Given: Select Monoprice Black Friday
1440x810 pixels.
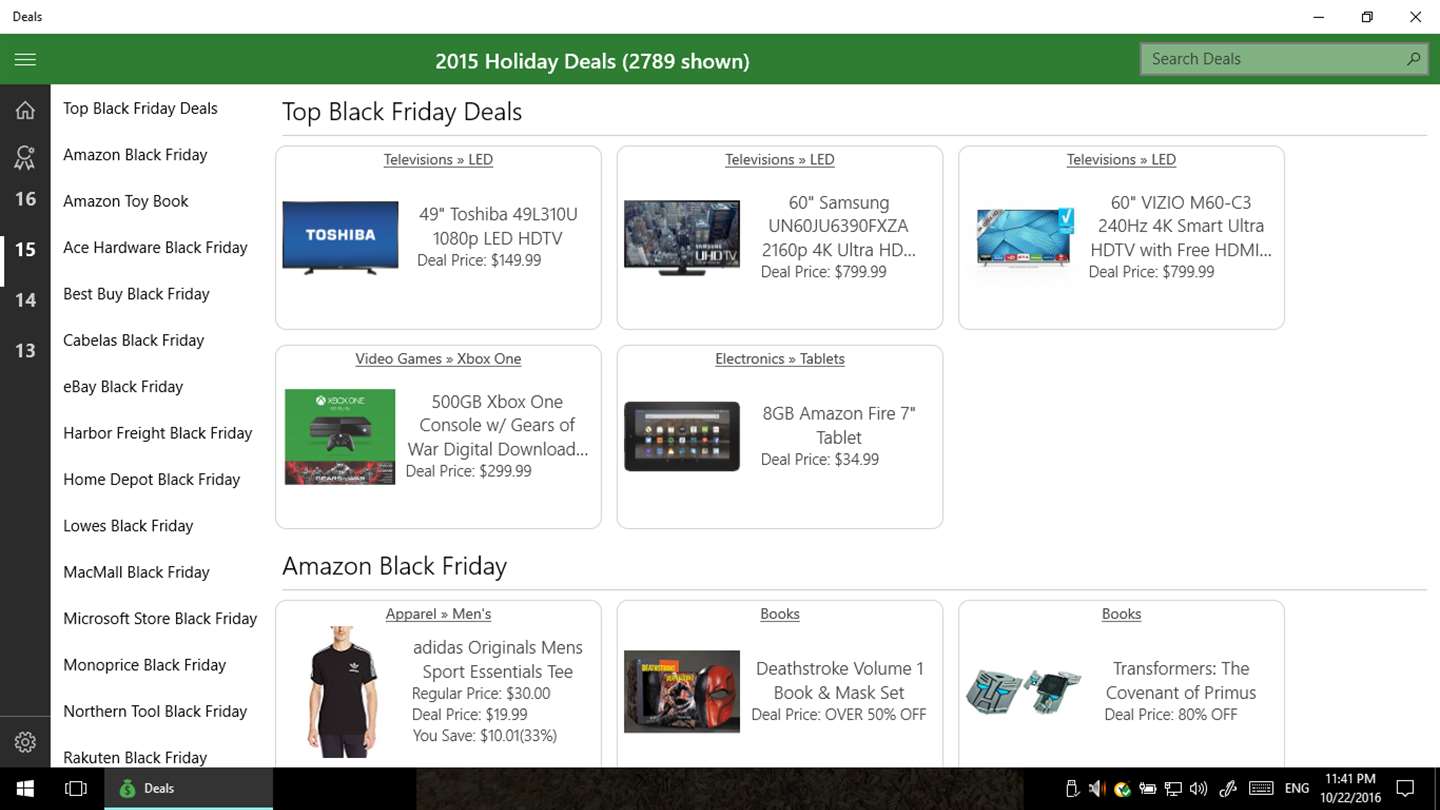Looking at the screenshot, I should [x=145, y=665].
